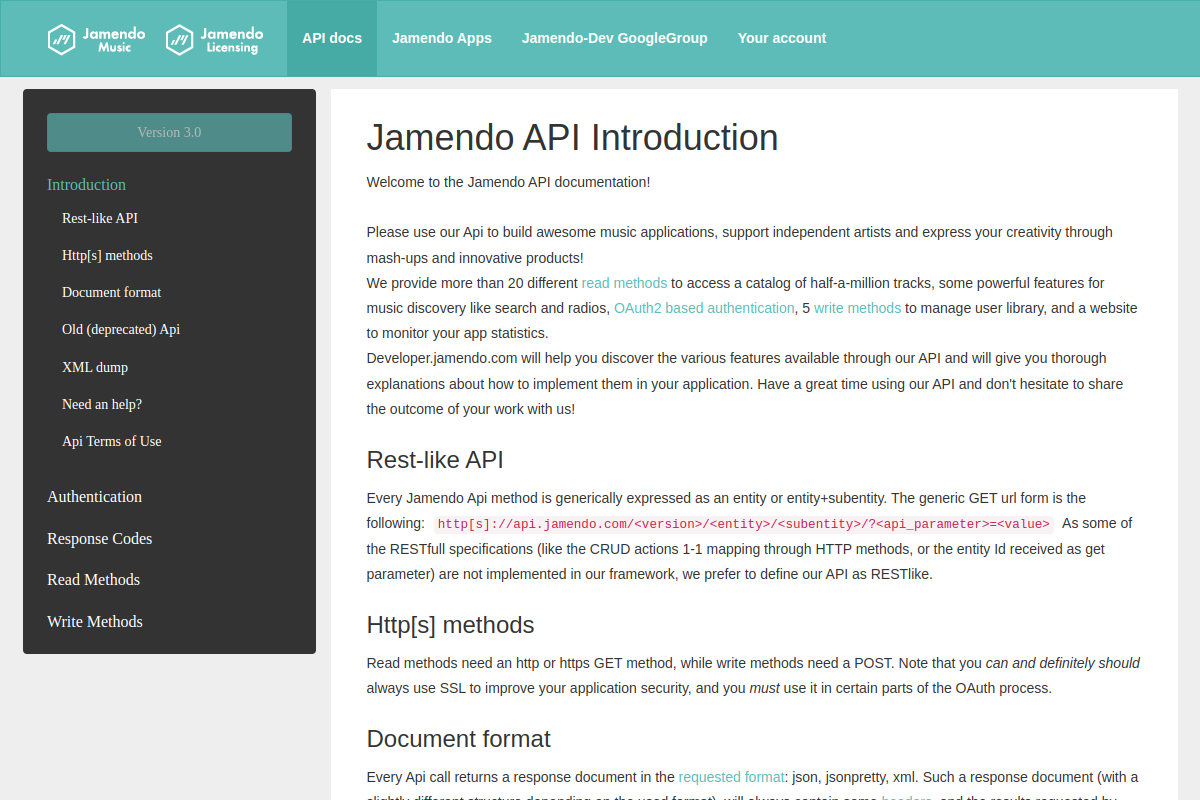Screen dimensions: 1200x800
Task: Open the Jamendo Music logo link
Action: [96, 39]
